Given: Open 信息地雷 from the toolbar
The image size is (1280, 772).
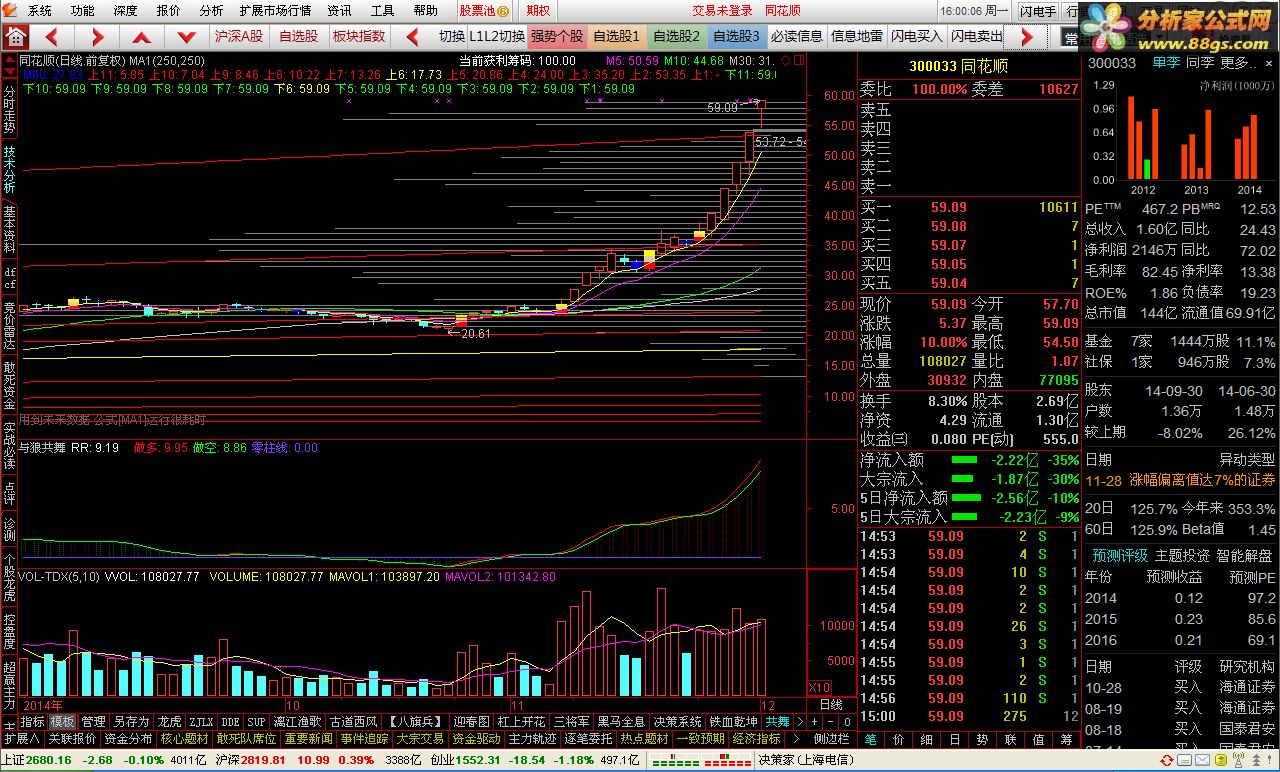Looking at the screenshot, I should coord(857,37).
